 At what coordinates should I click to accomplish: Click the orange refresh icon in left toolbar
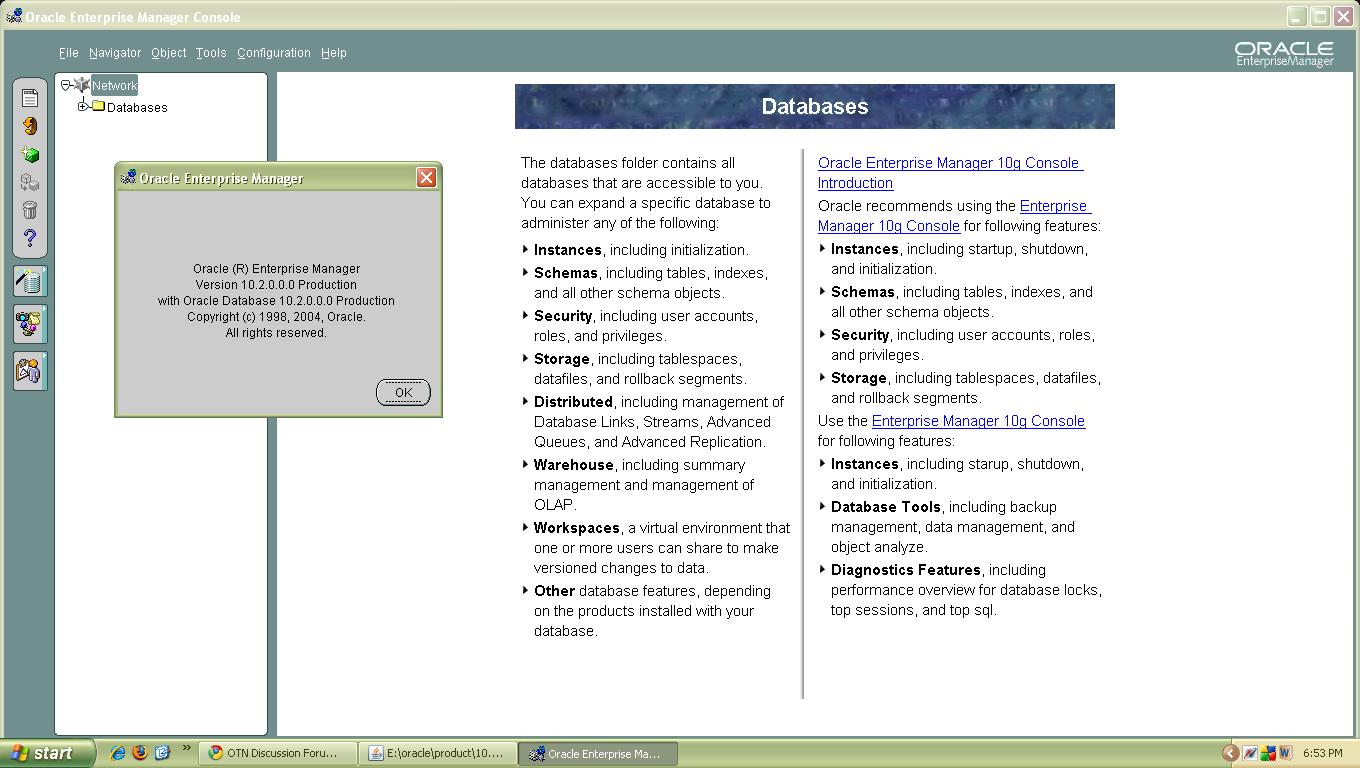tap(30, 126)
